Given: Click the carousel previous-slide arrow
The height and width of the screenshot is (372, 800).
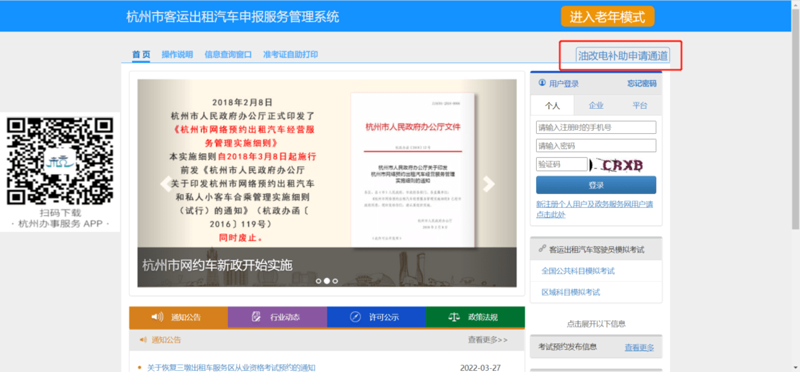Looking at the screenshot, I should click(x=166, y=184).
